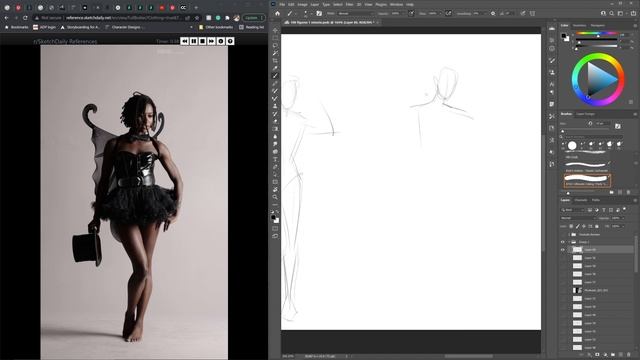
Task: Select the Eyedropper tool
Action: tap(275, 68)
